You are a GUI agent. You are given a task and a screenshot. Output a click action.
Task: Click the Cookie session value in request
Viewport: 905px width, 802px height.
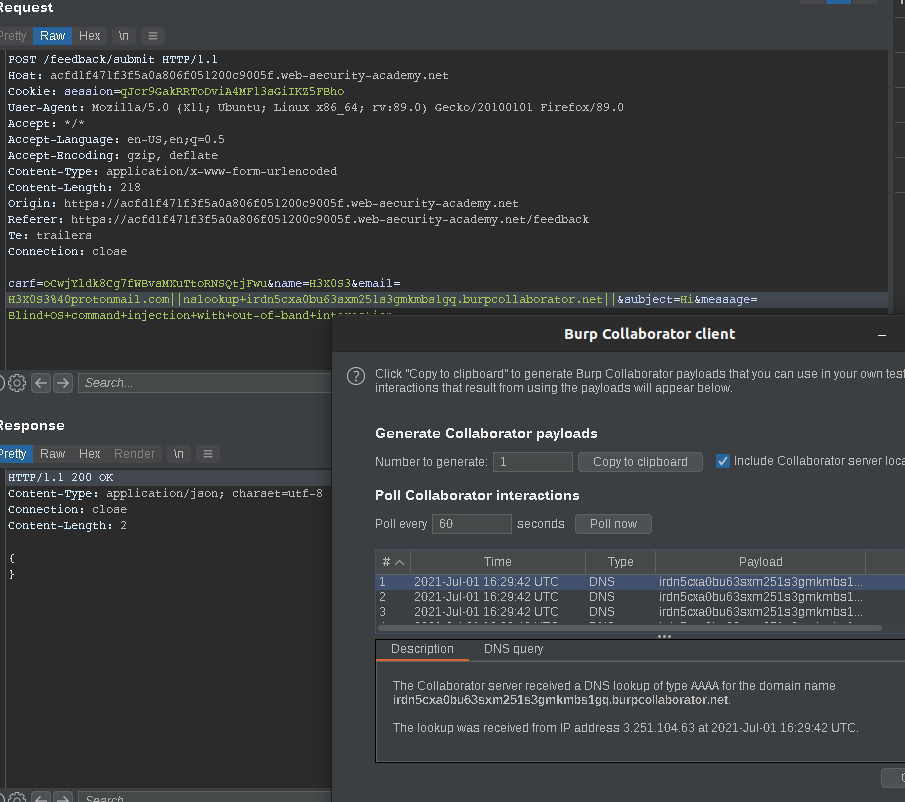(x=232, y=91)
